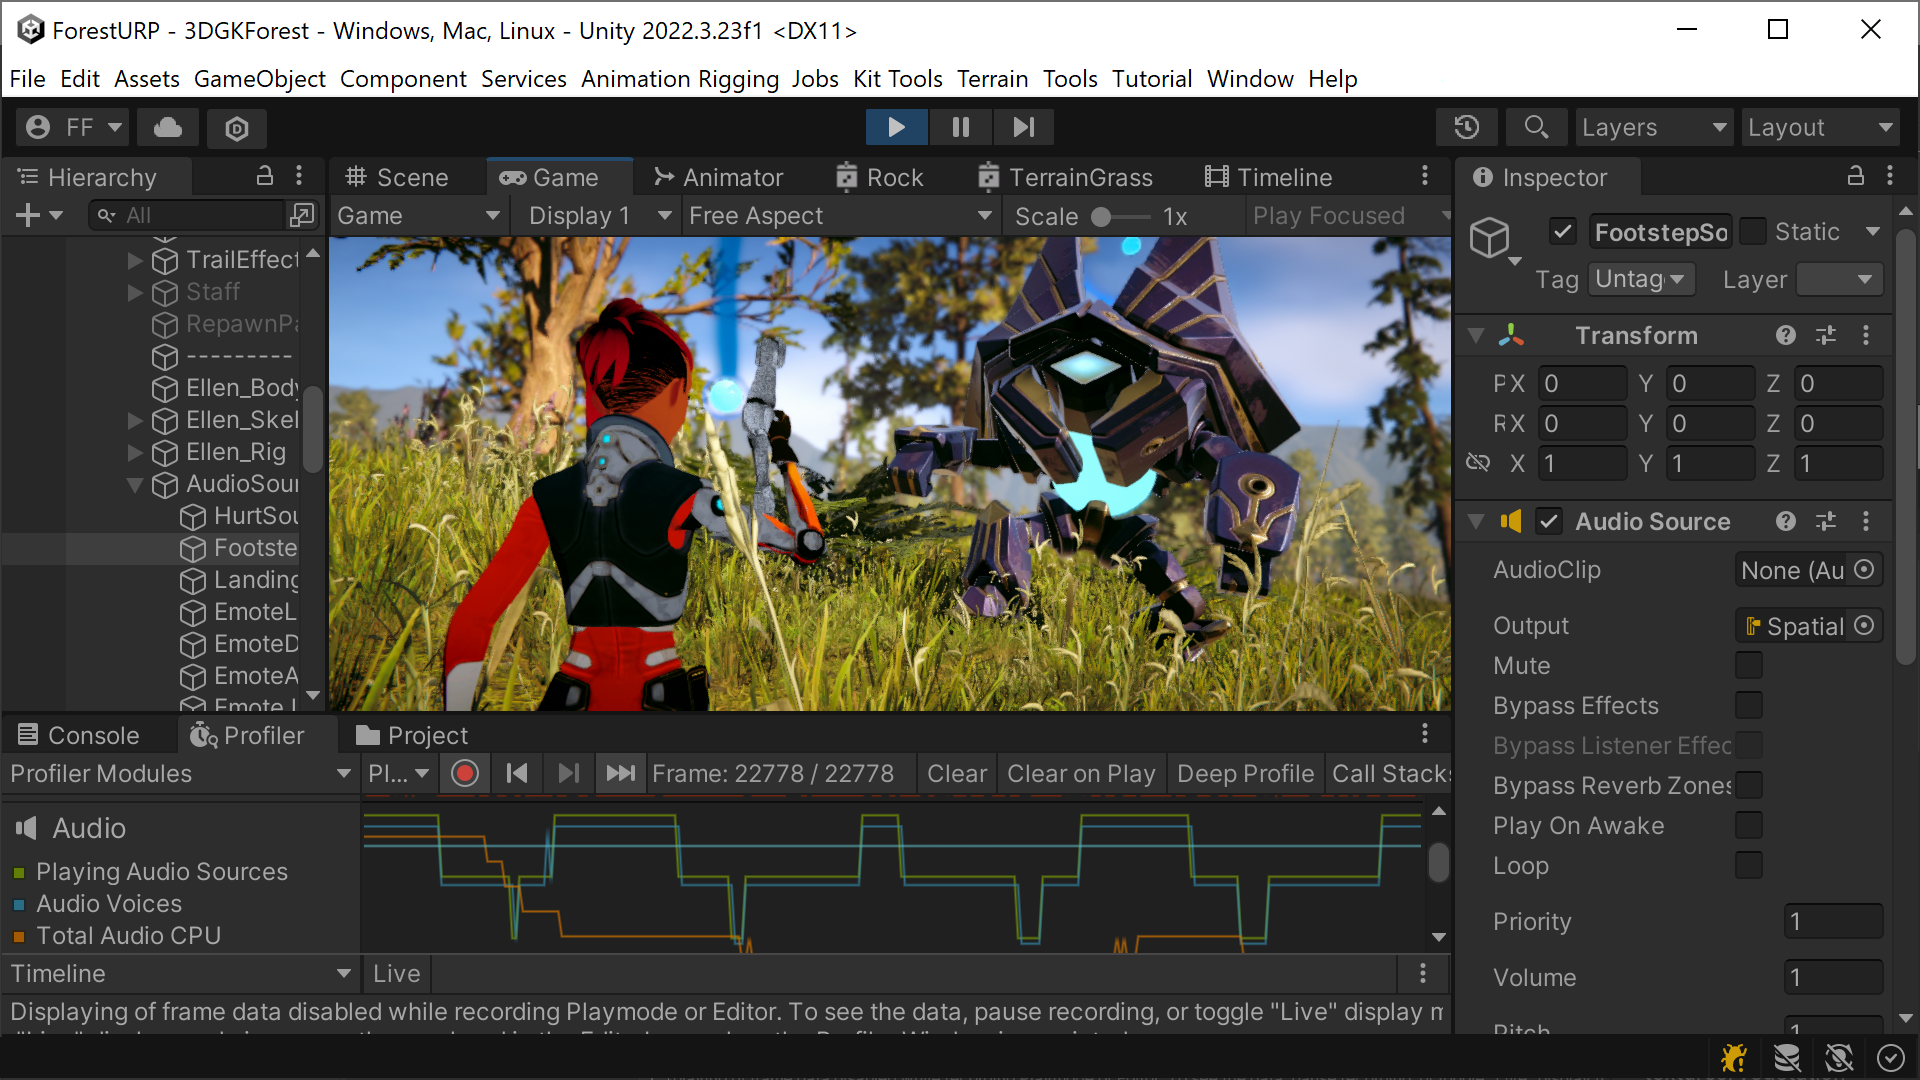
Task: Enable Deep Profile button
Action: [1245, 773]
